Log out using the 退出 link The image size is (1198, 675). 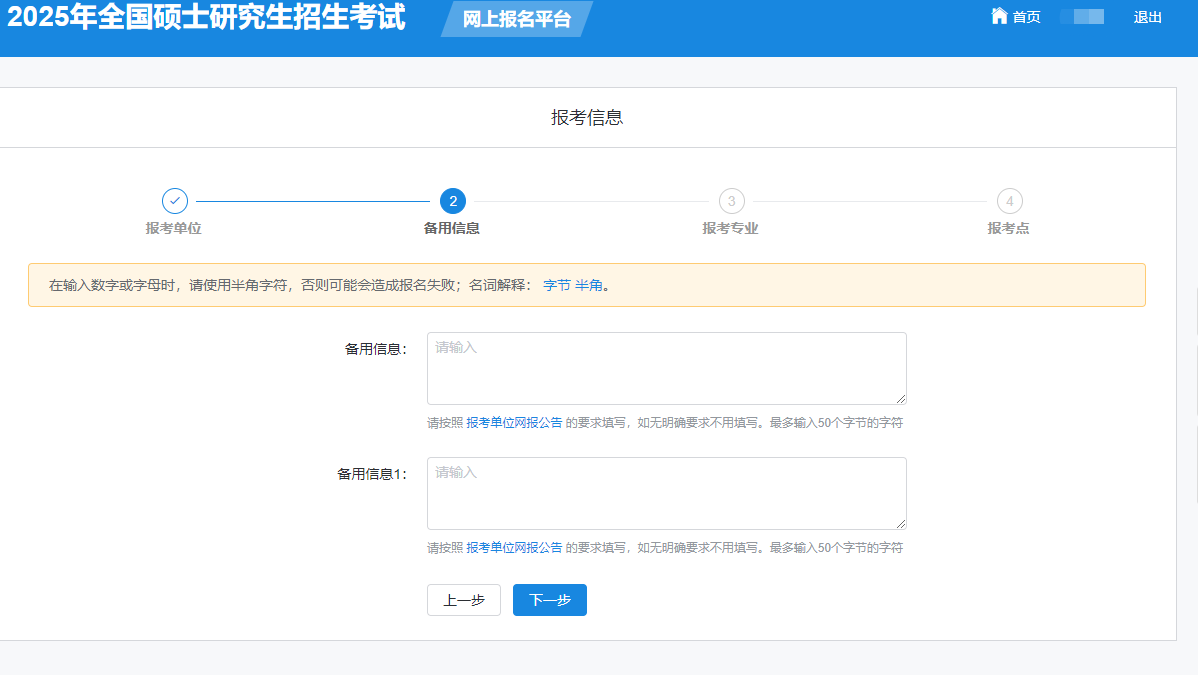tap(1147, 17)
